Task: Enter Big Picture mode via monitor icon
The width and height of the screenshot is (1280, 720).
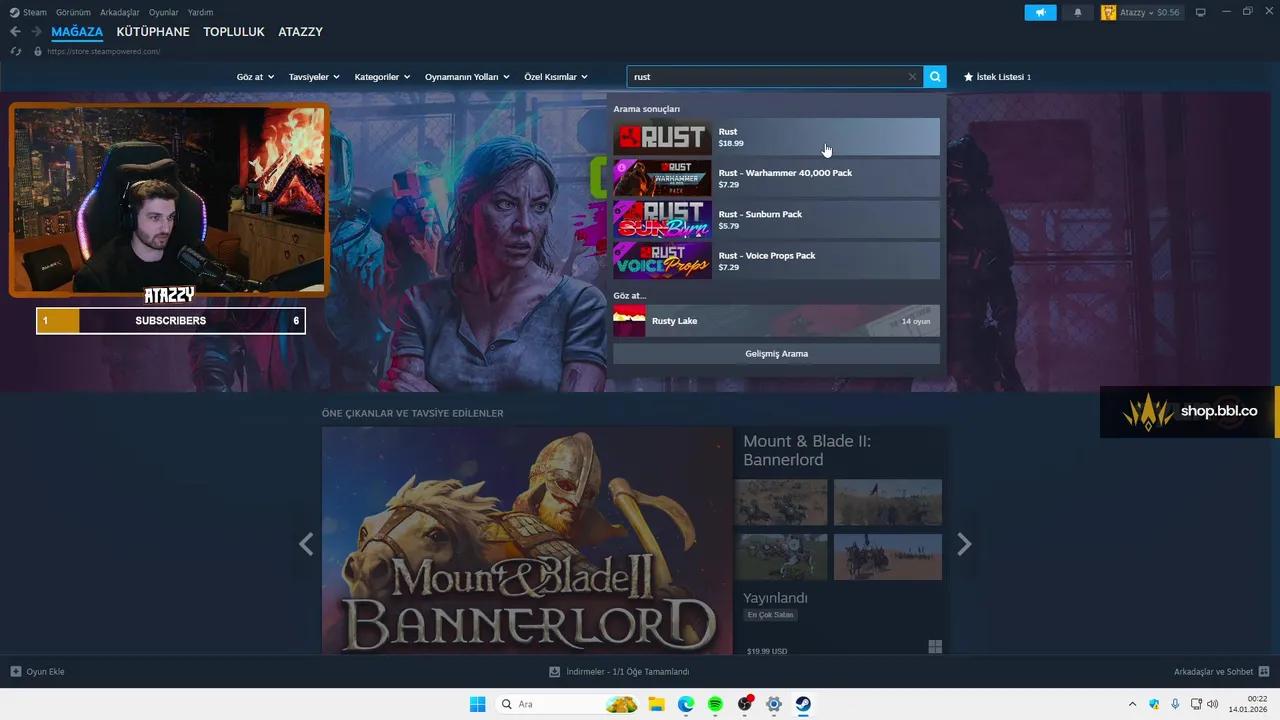Action: click(x=1200, y=12)
